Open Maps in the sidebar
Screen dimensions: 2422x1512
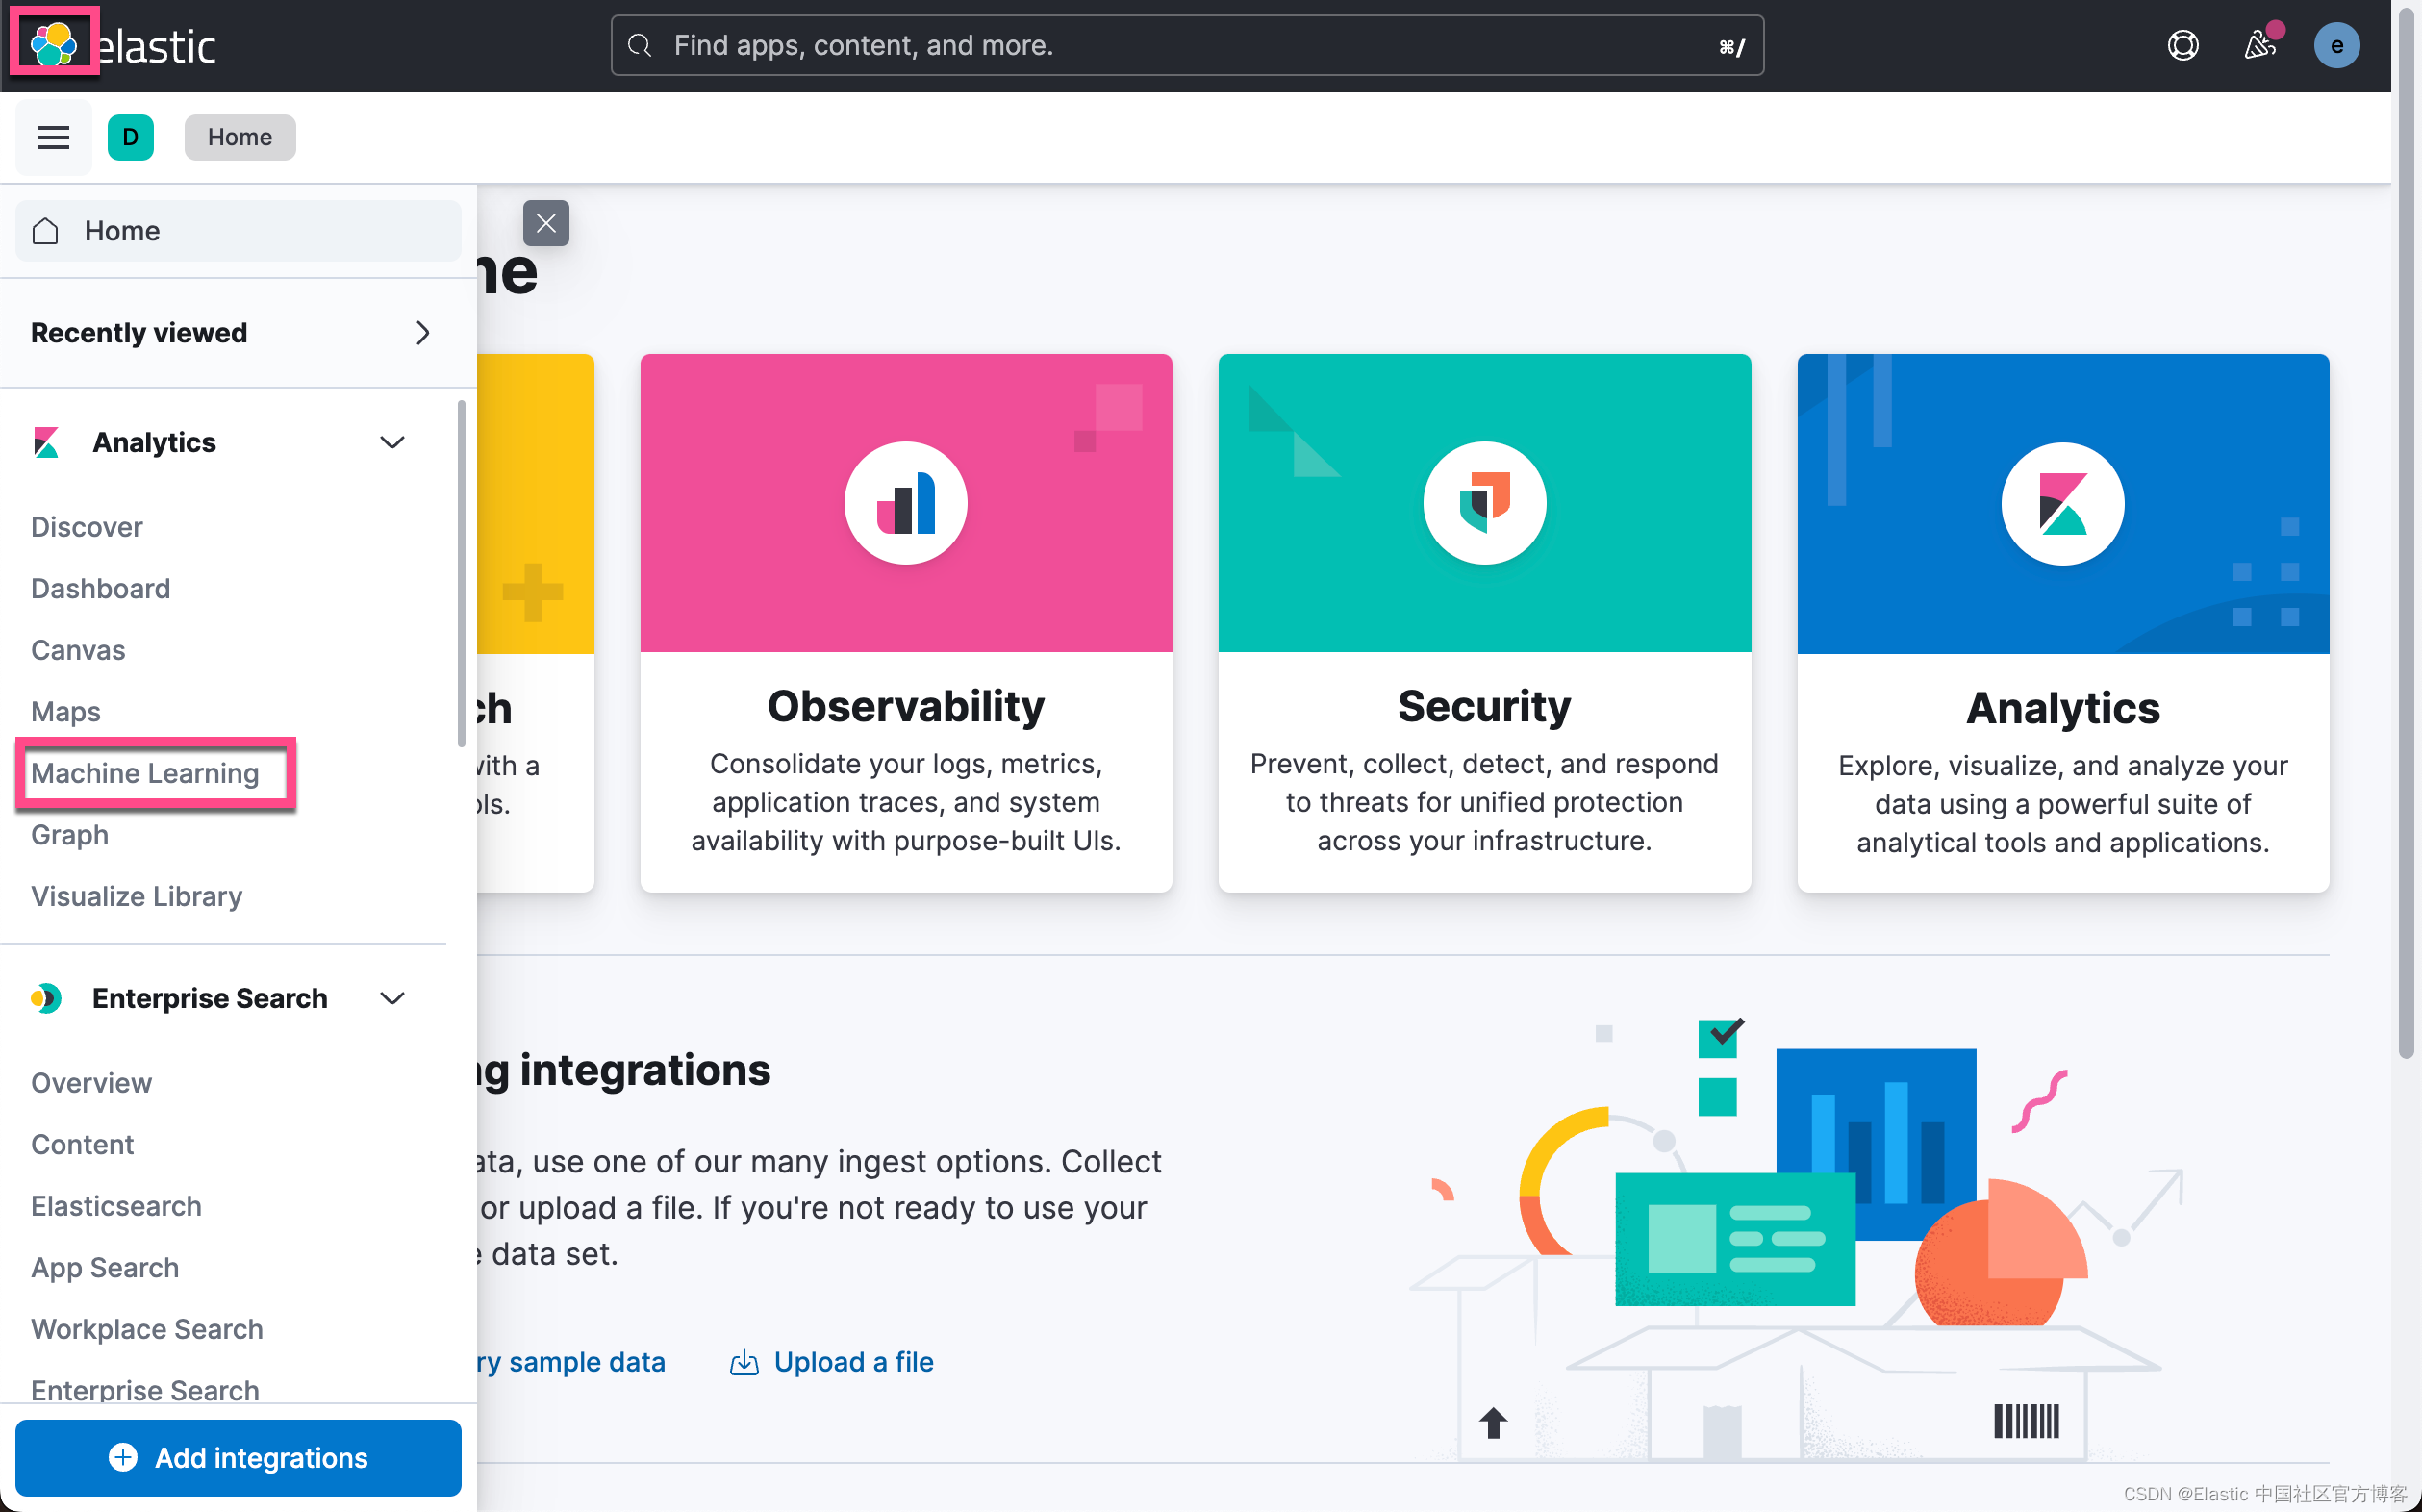(x=66, y=711)
